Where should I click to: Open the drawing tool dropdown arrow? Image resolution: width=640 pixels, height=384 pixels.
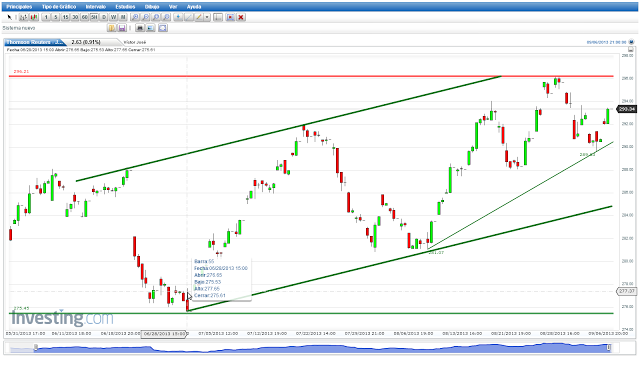coord(207,17)
